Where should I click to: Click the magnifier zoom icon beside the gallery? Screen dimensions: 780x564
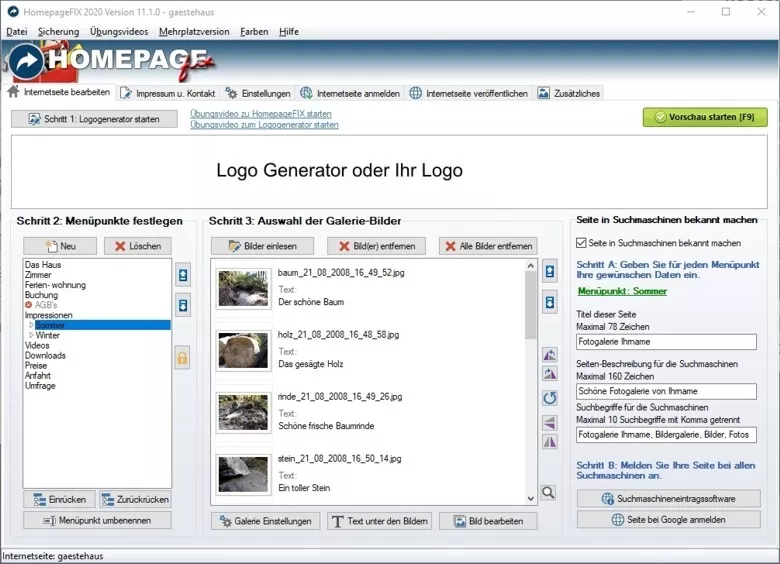548,492
